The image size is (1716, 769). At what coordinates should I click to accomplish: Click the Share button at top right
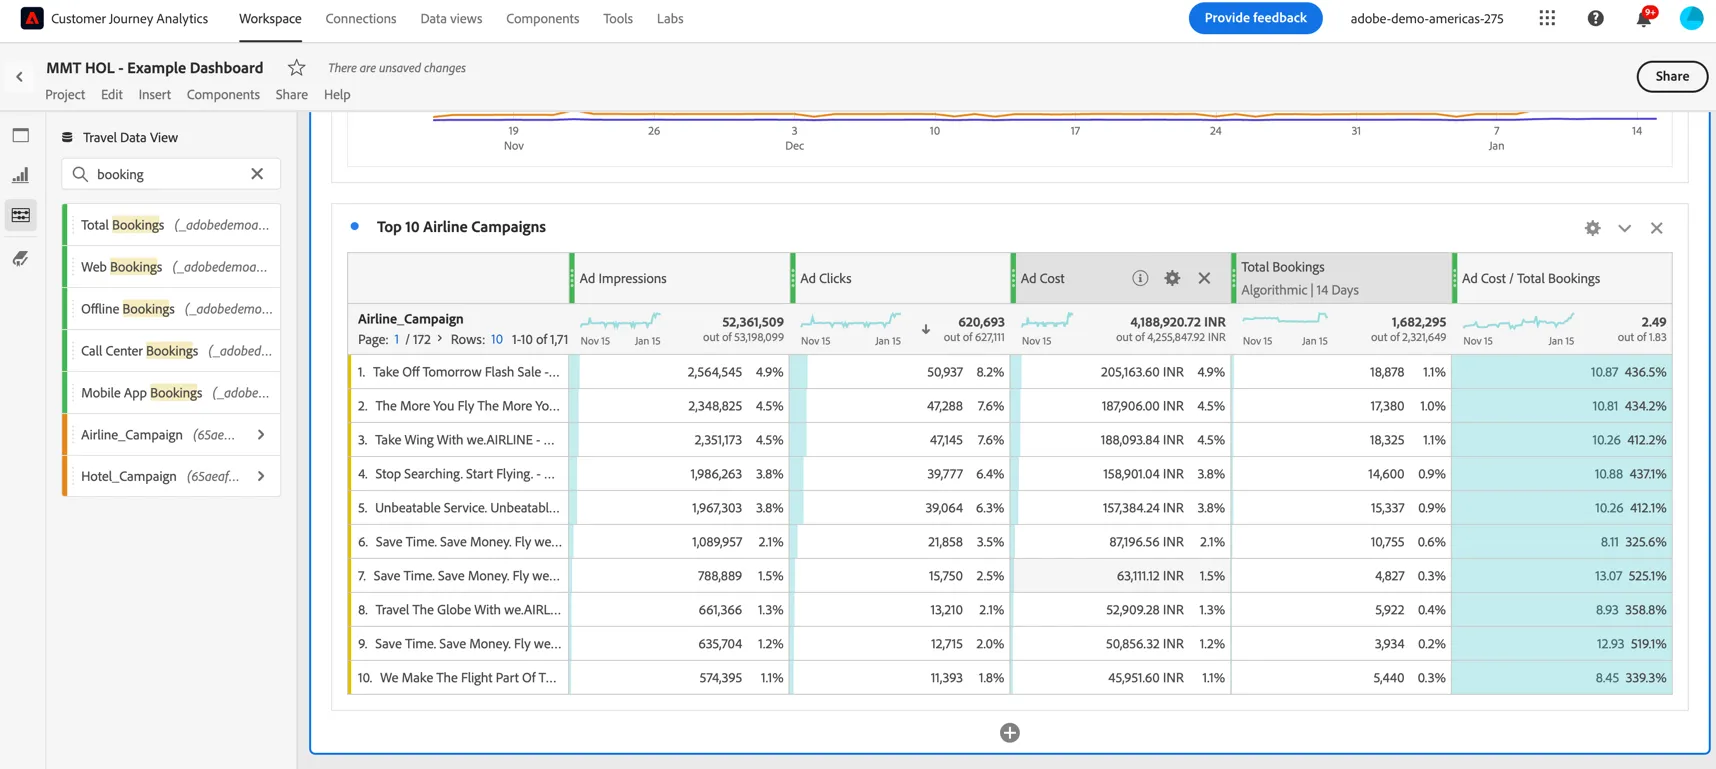[1672, 76]
